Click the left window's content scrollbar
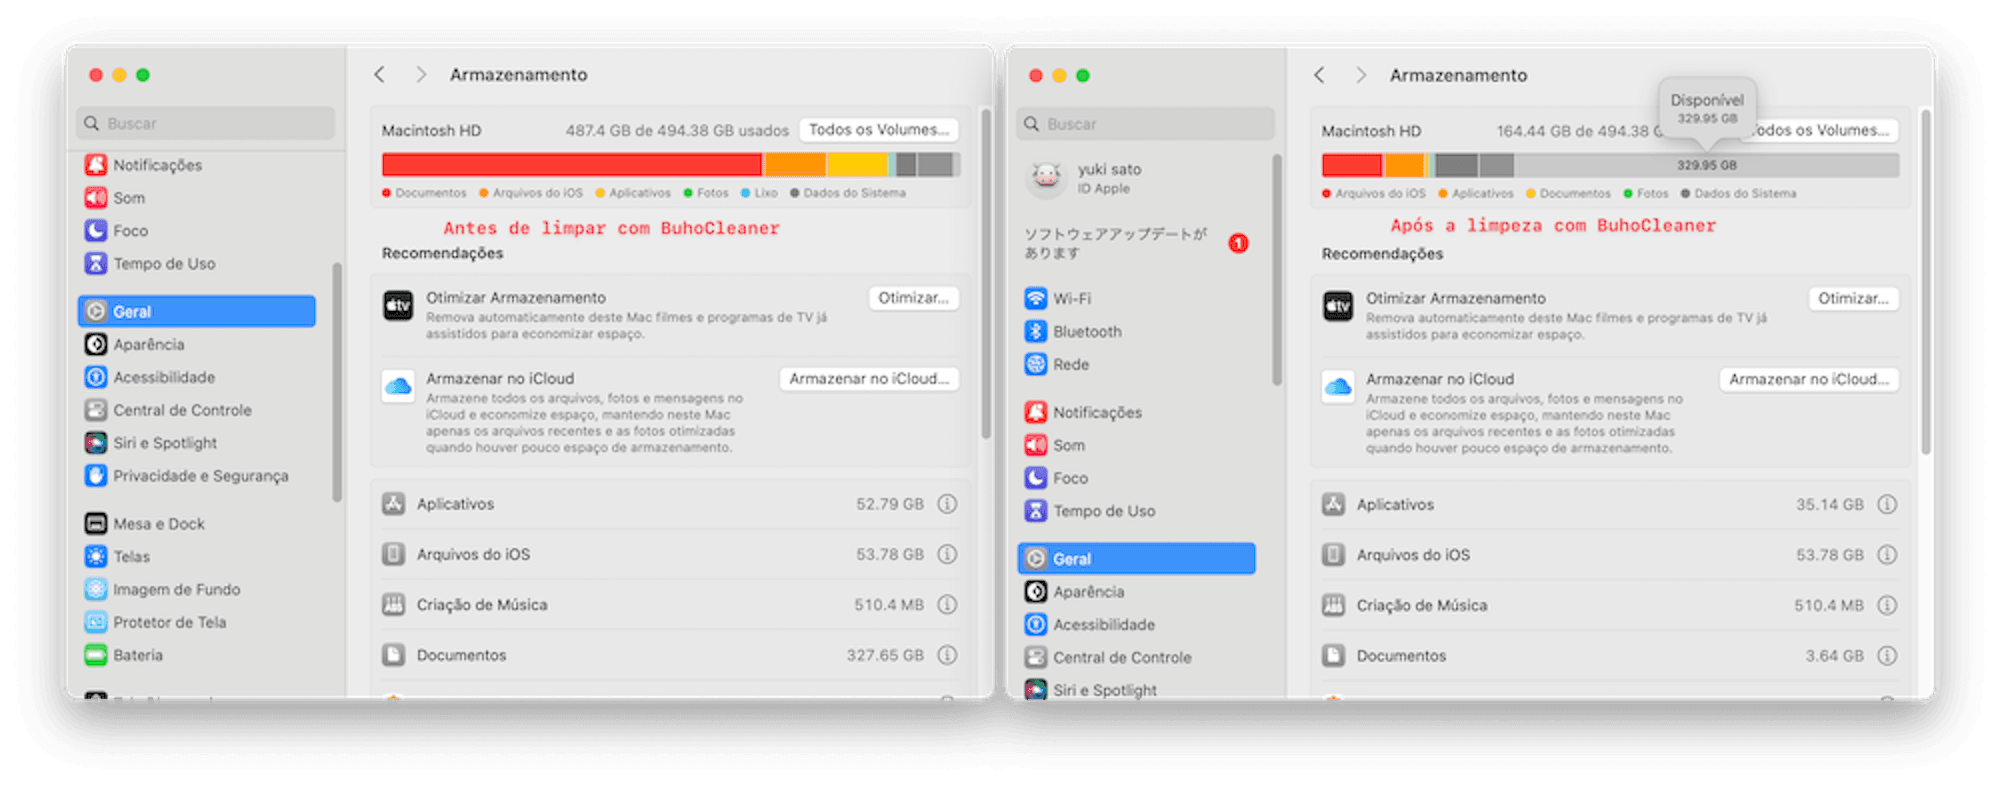 pos(986,274)
